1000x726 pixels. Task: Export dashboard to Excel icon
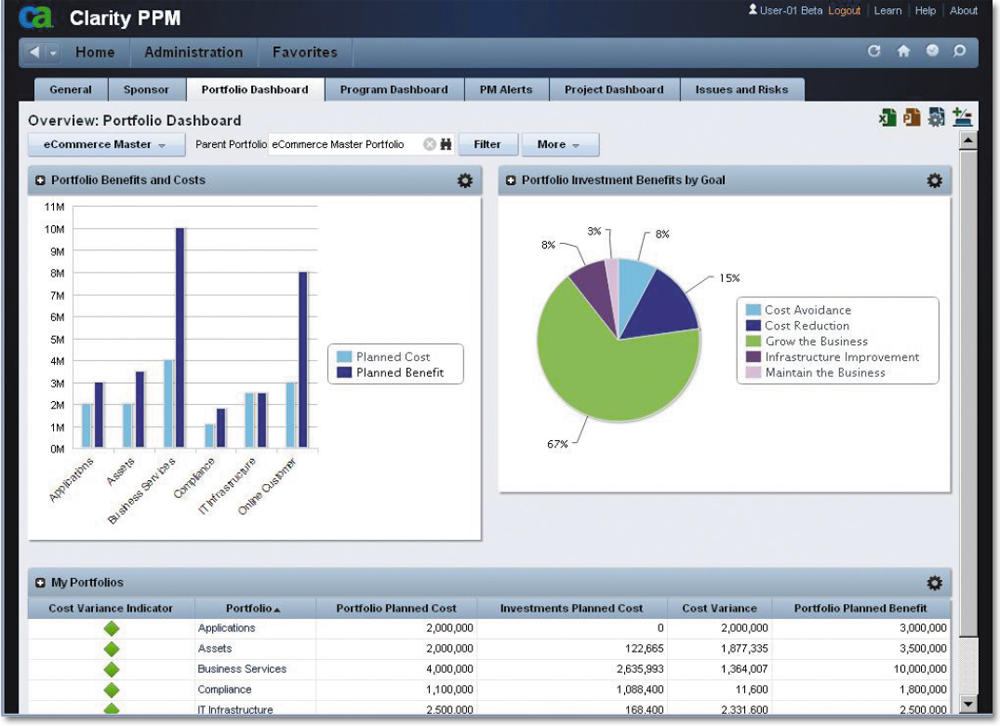click(887, 118)
